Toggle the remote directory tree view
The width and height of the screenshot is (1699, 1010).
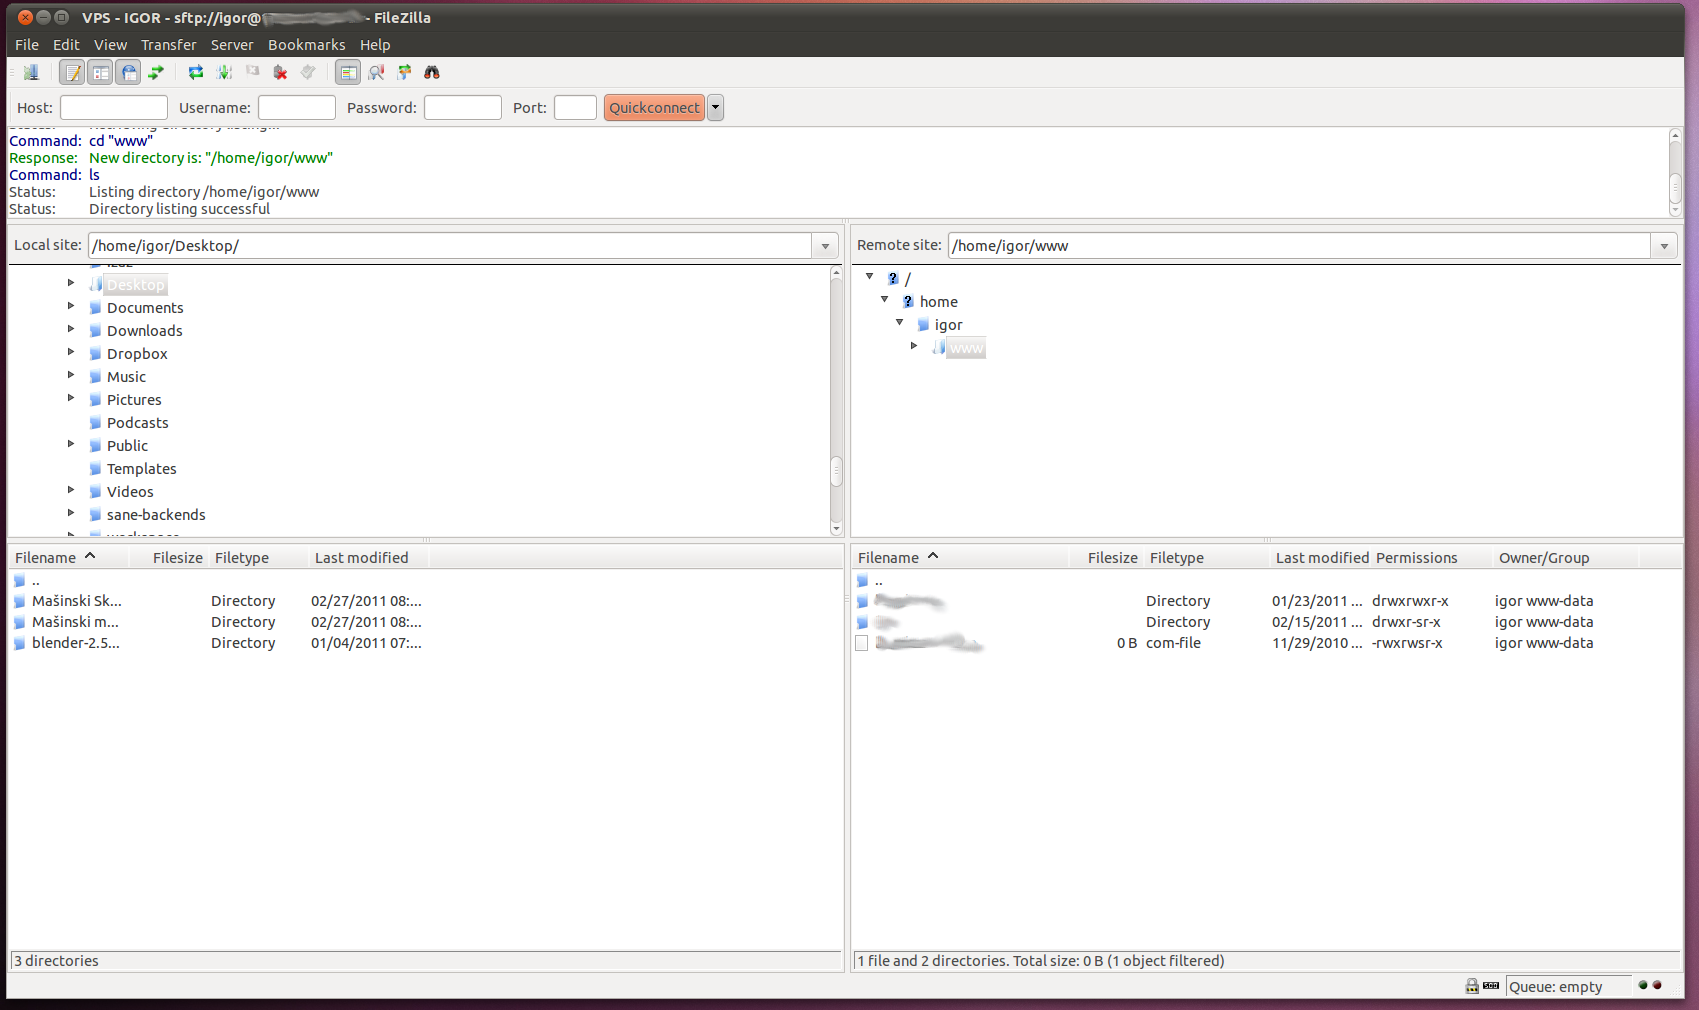(128, 72)
